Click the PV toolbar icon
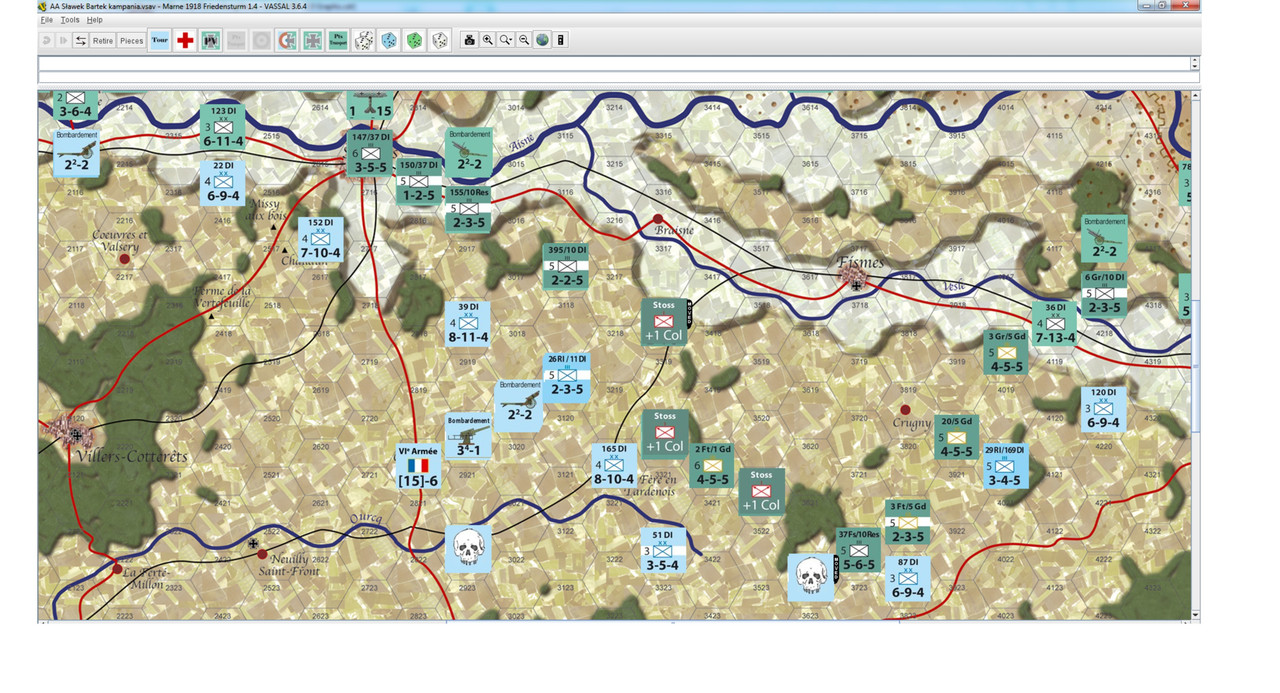The height and width of the screenshot is (693, 1280). 211,40
